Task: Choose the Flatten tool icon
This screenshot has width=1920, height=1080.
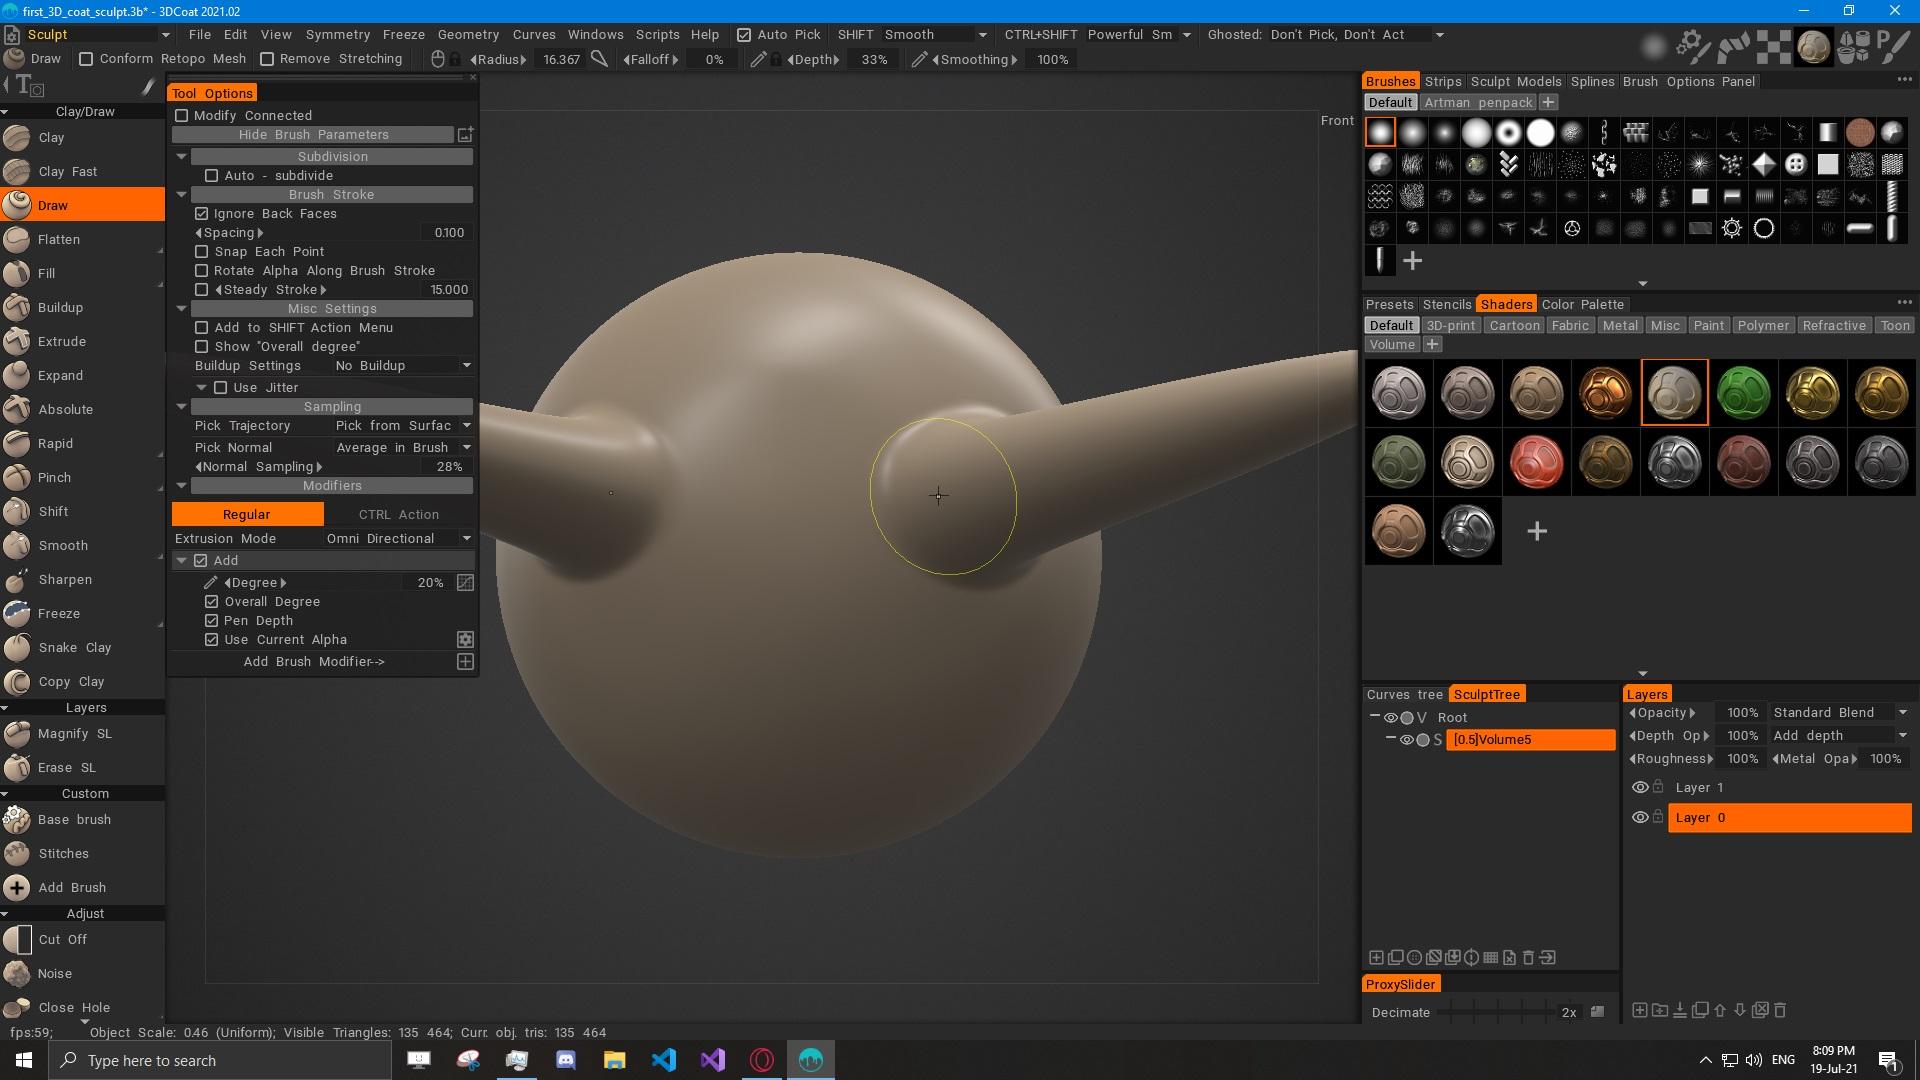Action: [17, 240]
